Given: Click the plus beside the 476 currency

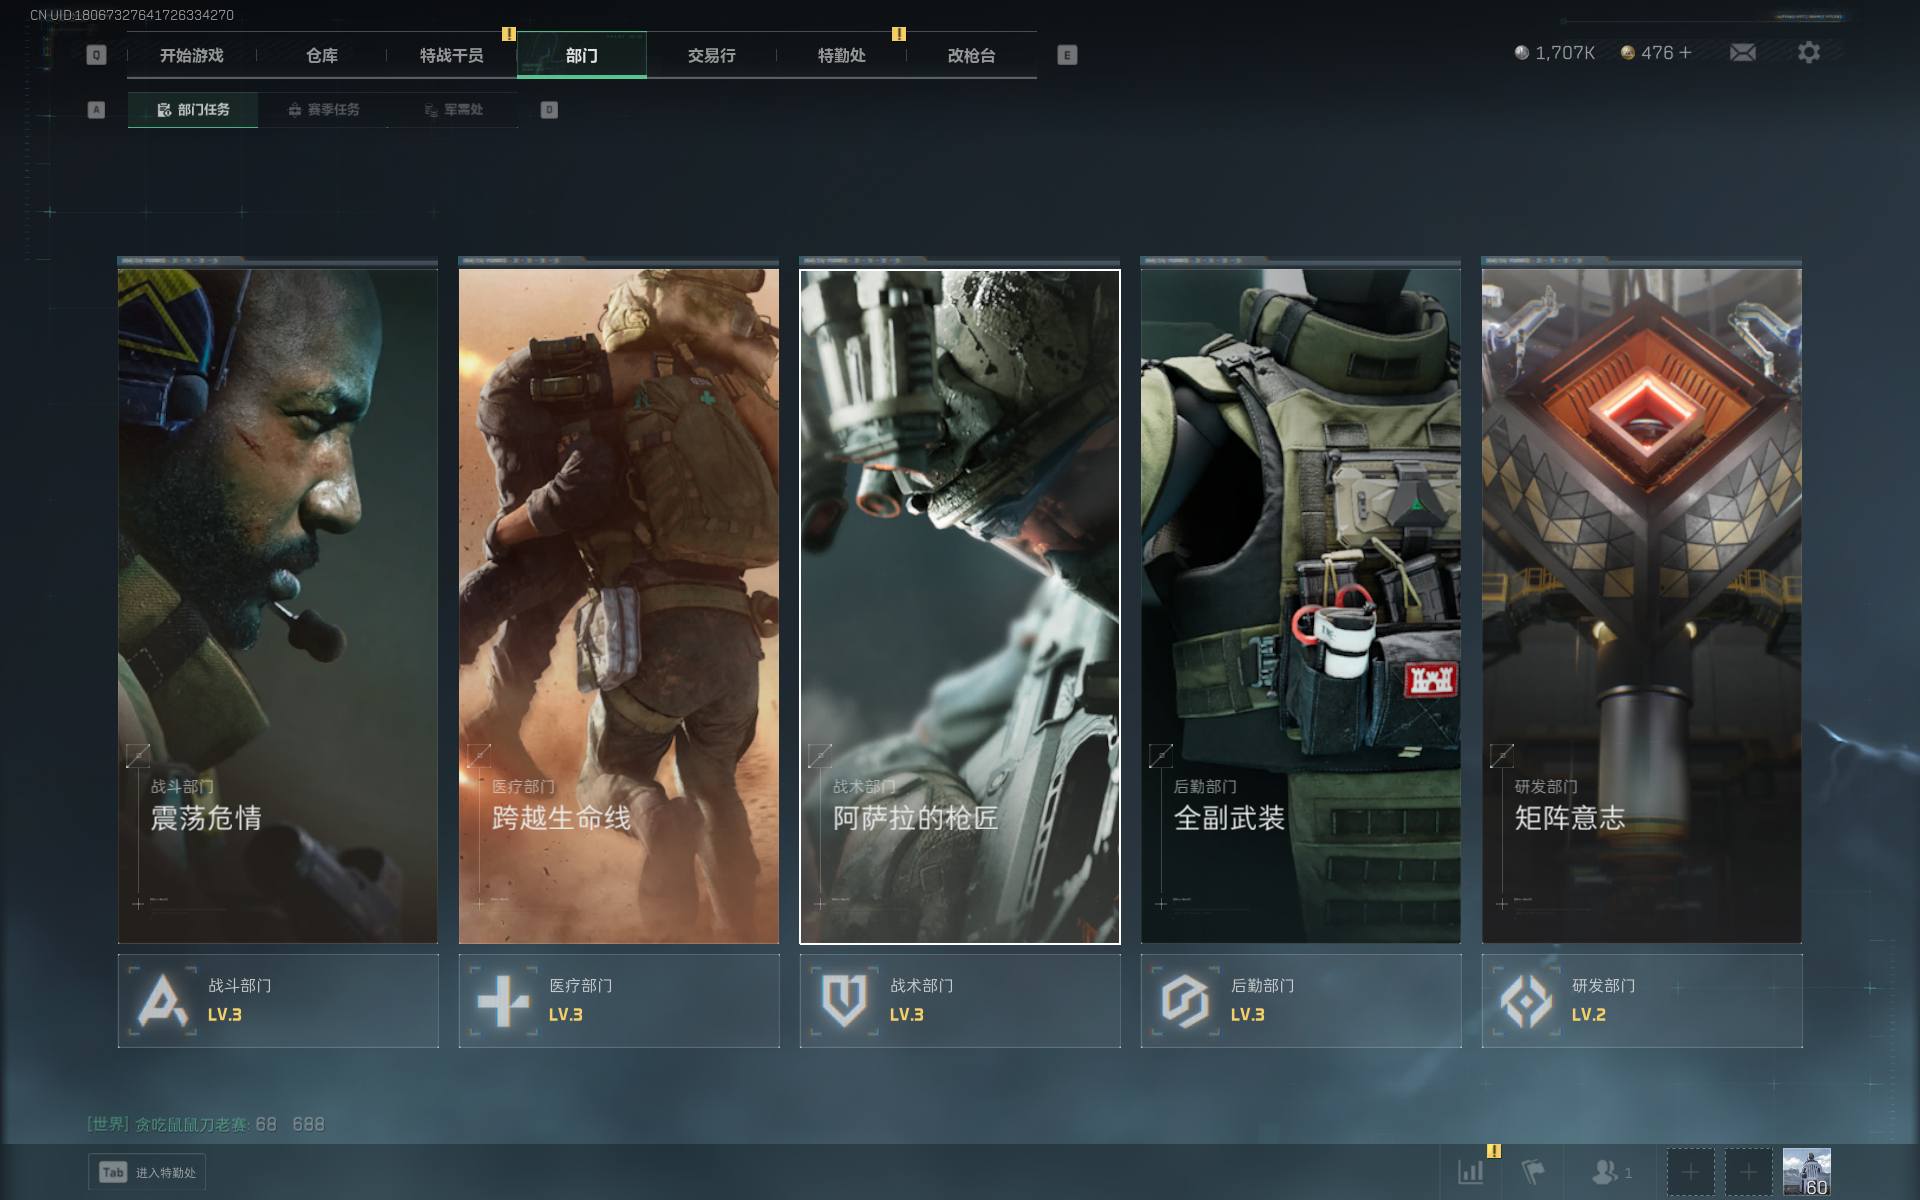Looking at the screenshot, I should point(1686,53).
